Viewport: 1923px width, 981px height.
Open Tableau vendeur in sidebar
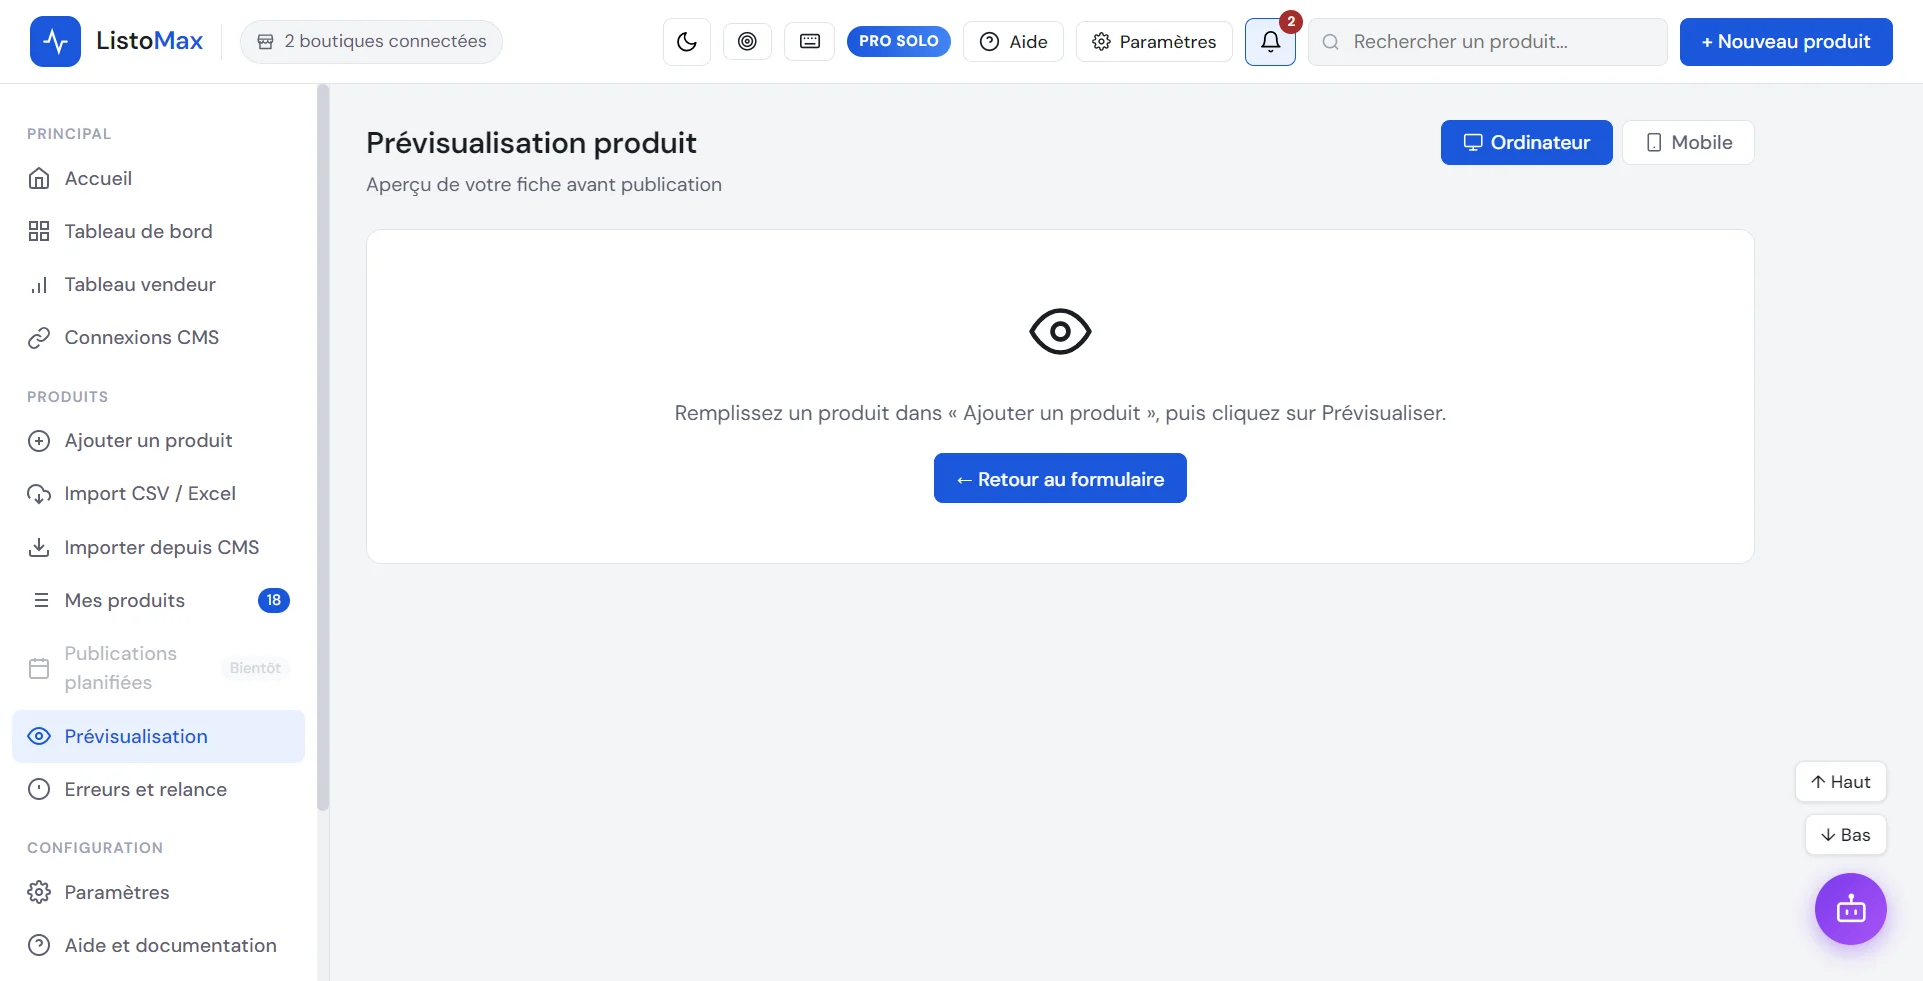pyautogui.click(x=158, y=284)
